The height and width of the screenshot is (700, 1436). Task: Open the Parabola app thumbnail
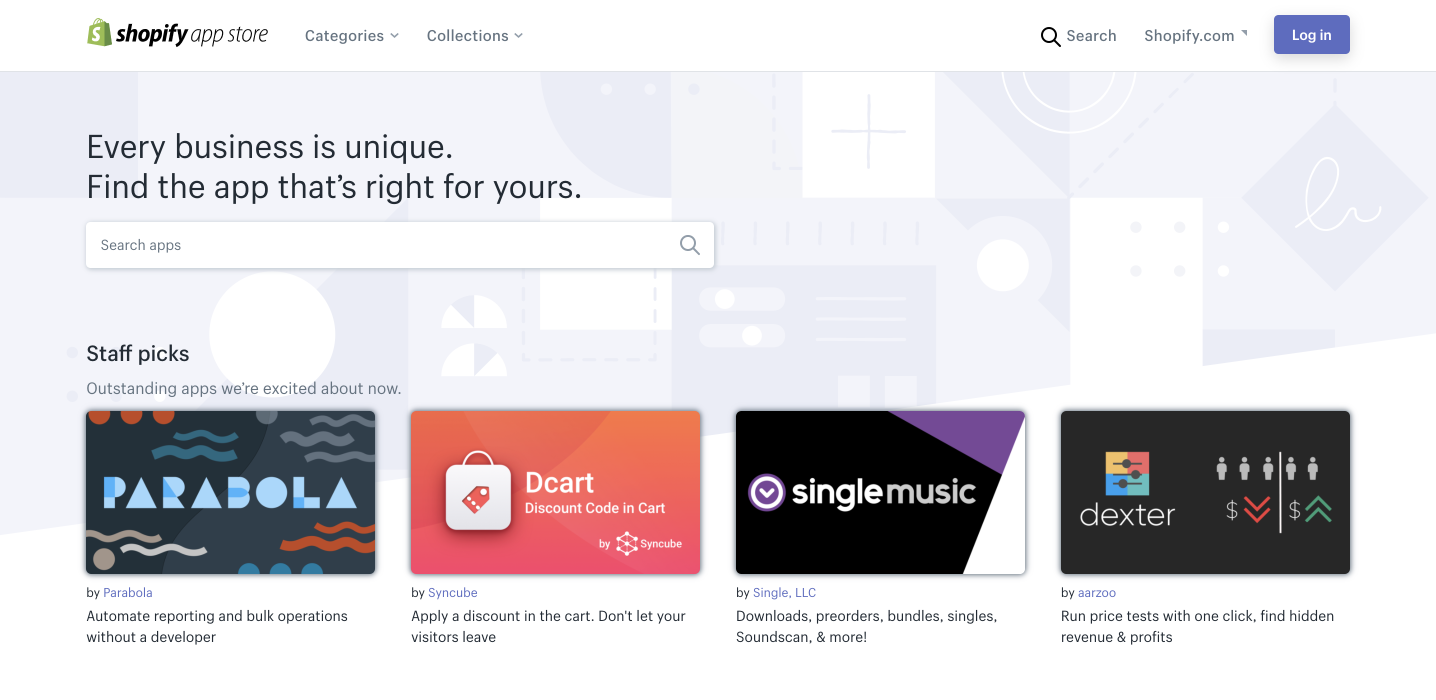(231, 492)
